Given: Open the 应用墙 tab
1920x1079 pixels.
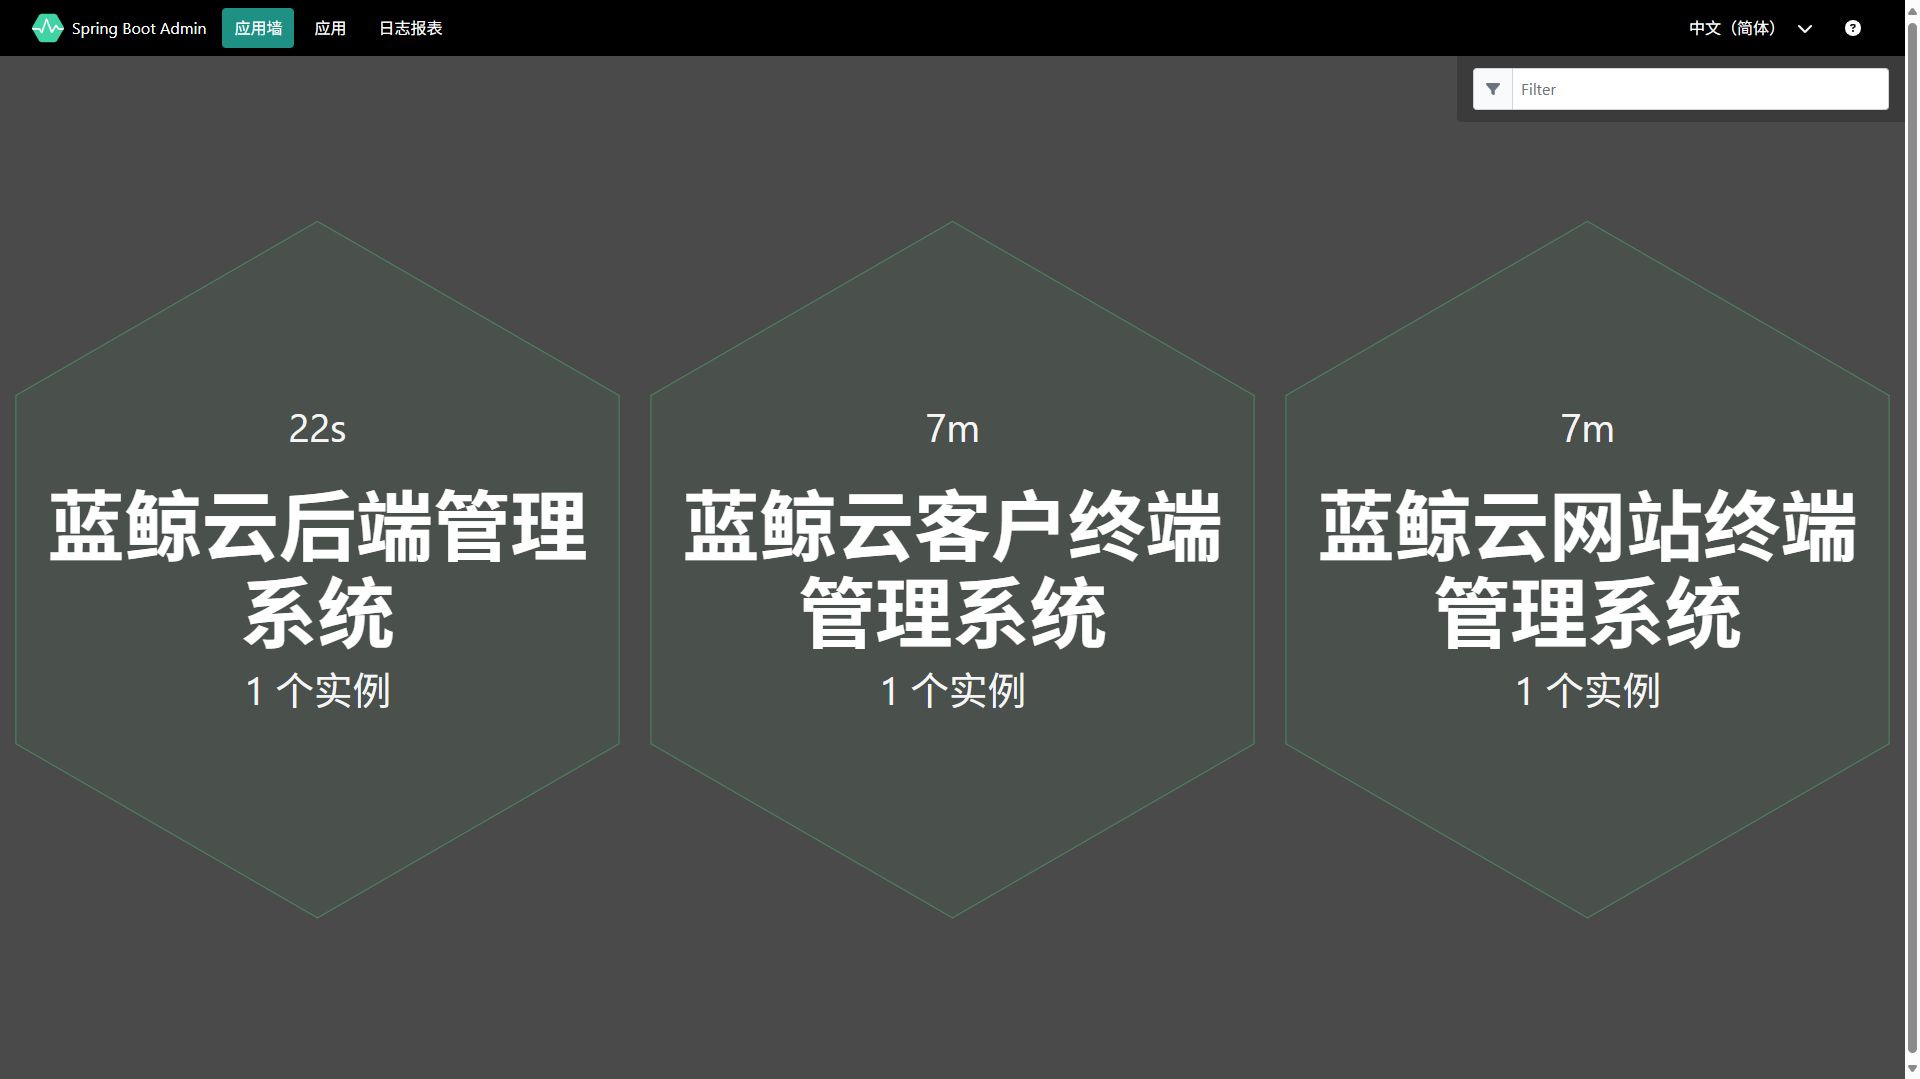Looking at the screenshot, I should 258,28.
